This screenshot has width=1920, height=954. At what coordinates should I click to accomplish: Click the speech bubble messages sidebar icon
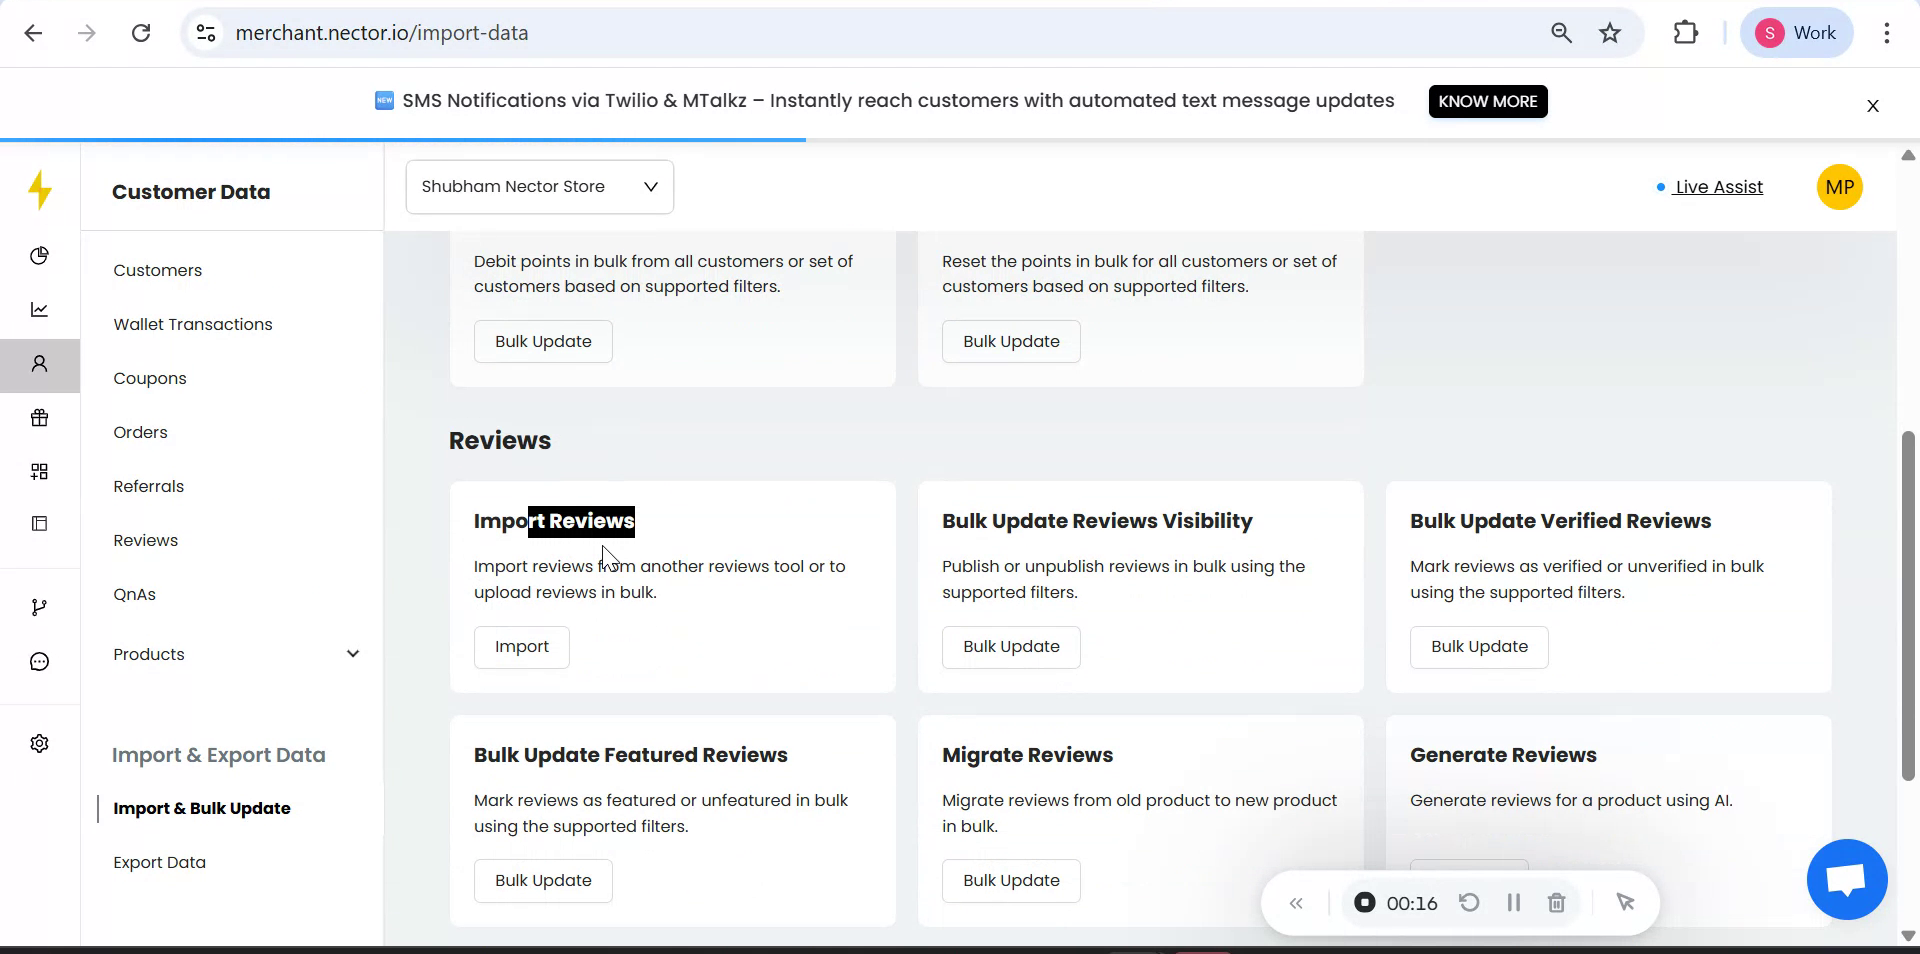coord(40,662)
